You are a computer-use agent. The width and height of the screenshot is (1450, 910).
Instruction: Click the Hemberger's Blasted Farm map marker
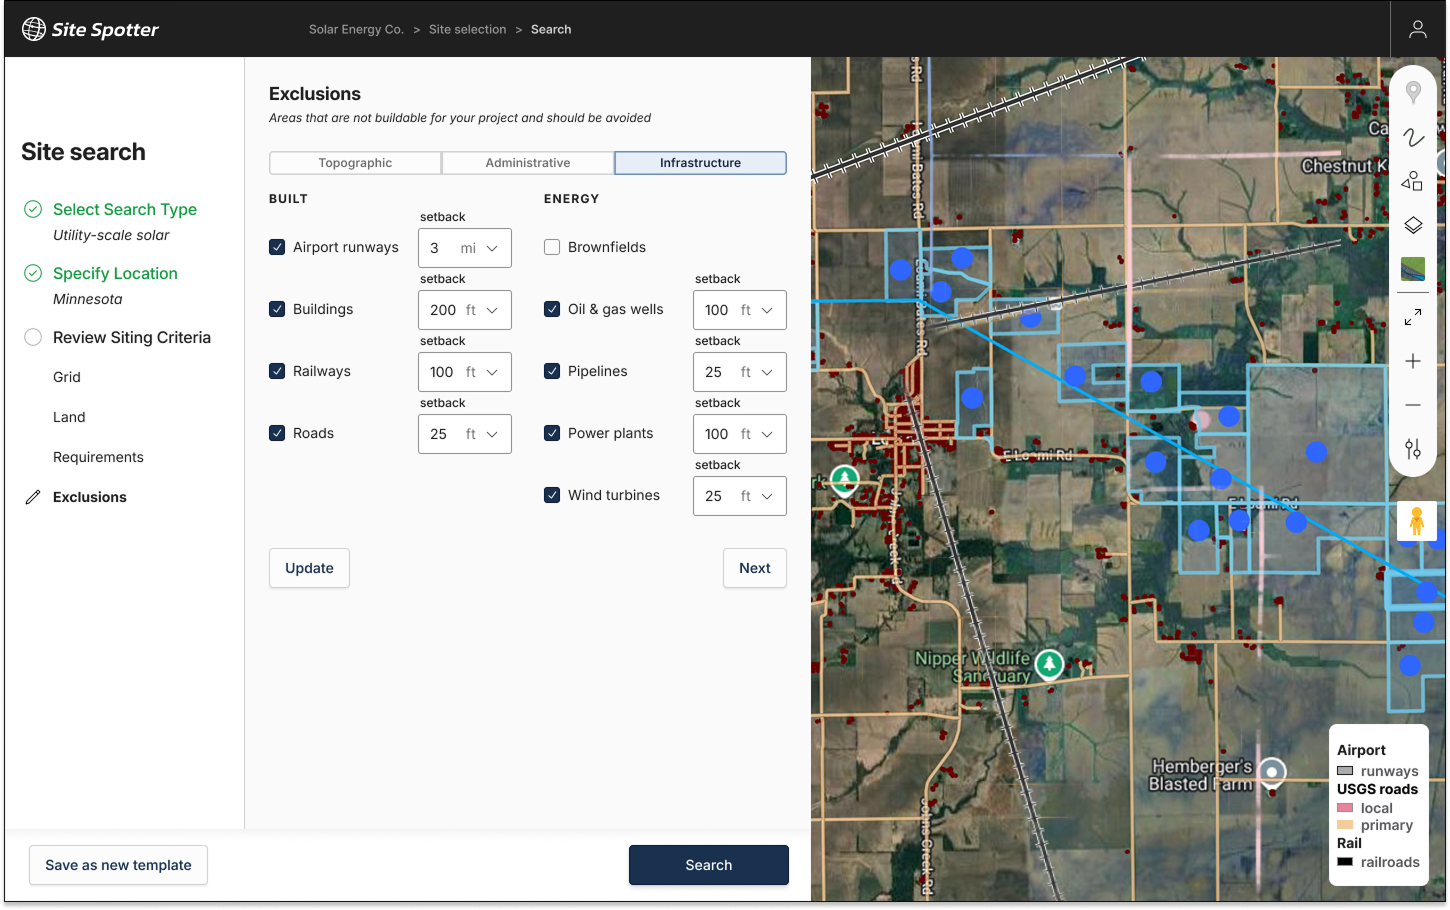click(1271, 773)
